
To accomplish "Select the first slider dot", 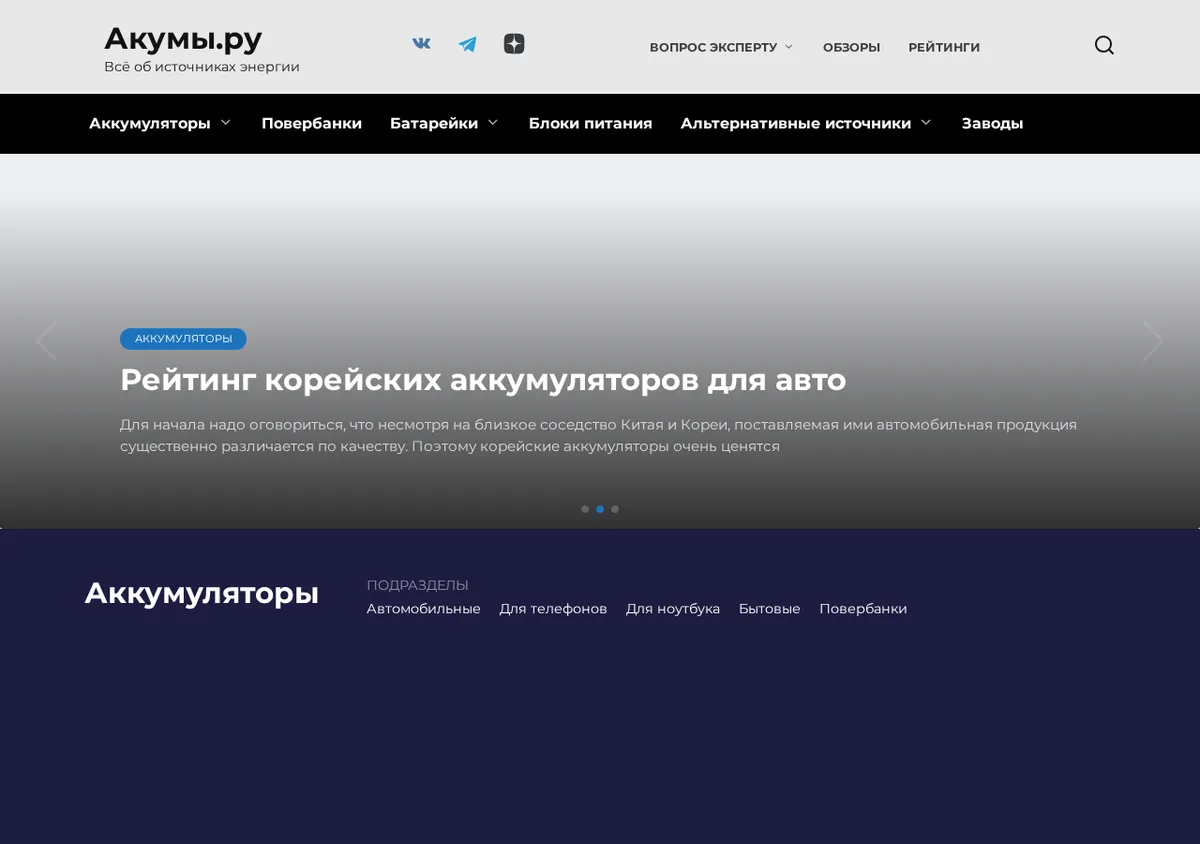I will coord(585,509).
